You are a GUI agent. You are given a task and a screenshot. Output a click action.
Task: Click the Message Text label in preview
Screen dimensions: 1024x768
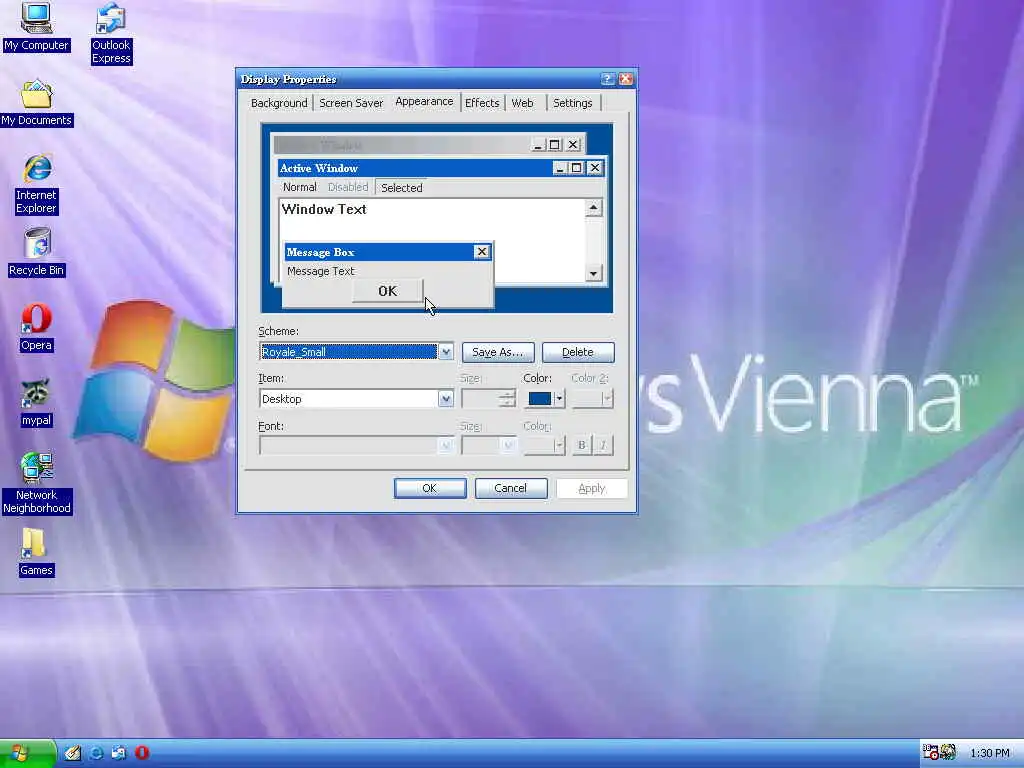(x=321, y=271)
